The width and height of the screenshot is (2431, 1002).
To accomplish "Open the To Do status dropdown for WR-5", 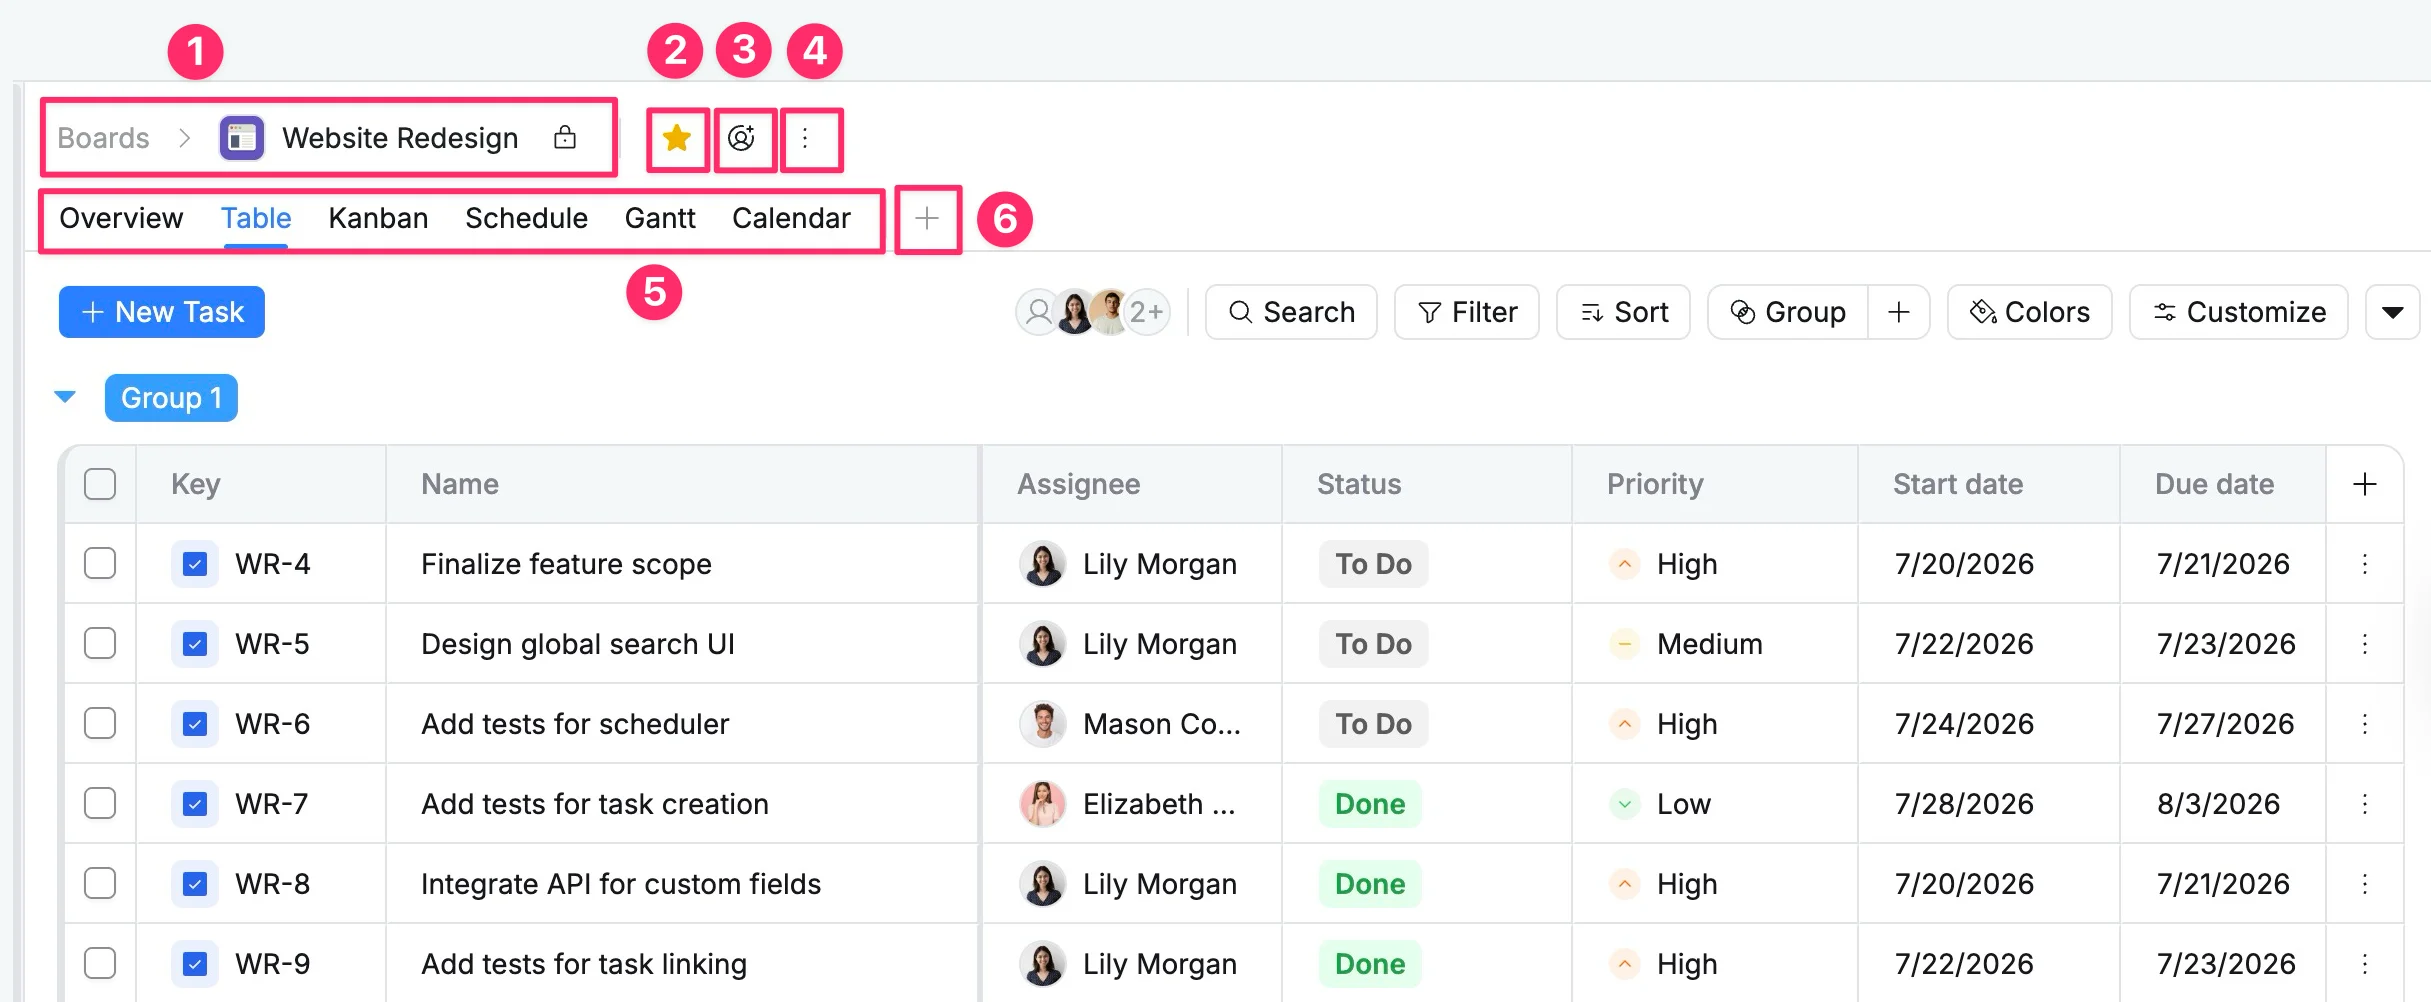I will coord(1373,644).
